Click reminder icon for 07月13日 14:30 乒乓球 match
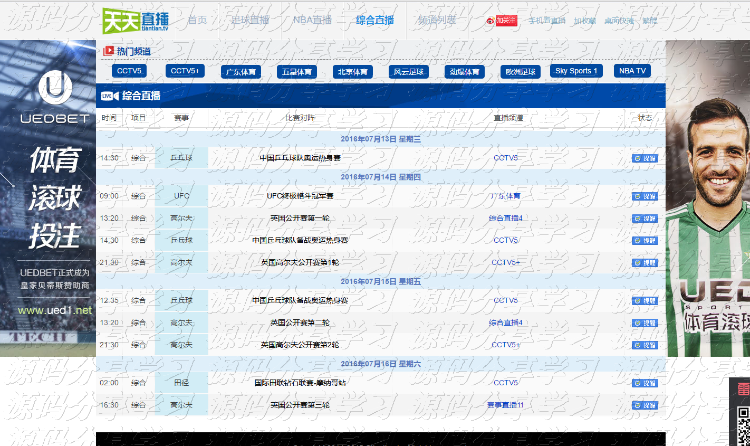 pos(645,158)
